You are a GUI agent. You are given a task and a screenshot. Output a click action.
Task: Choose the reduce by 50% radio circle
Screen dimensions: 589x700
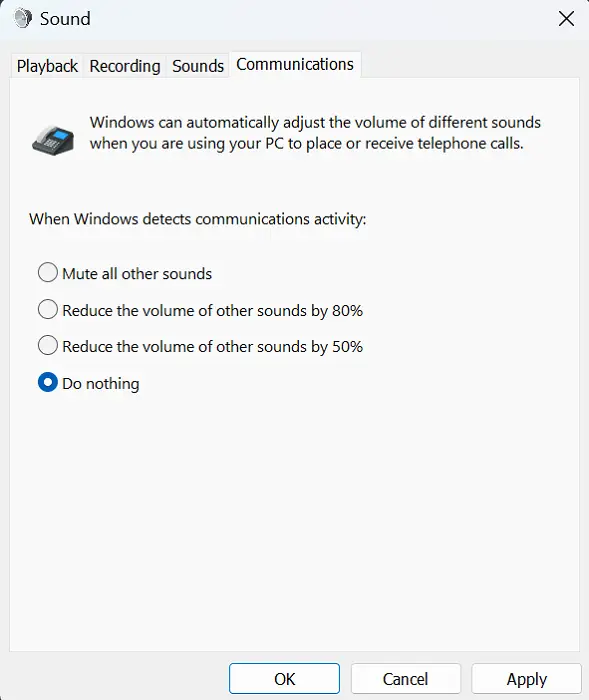tap(48, 346)
